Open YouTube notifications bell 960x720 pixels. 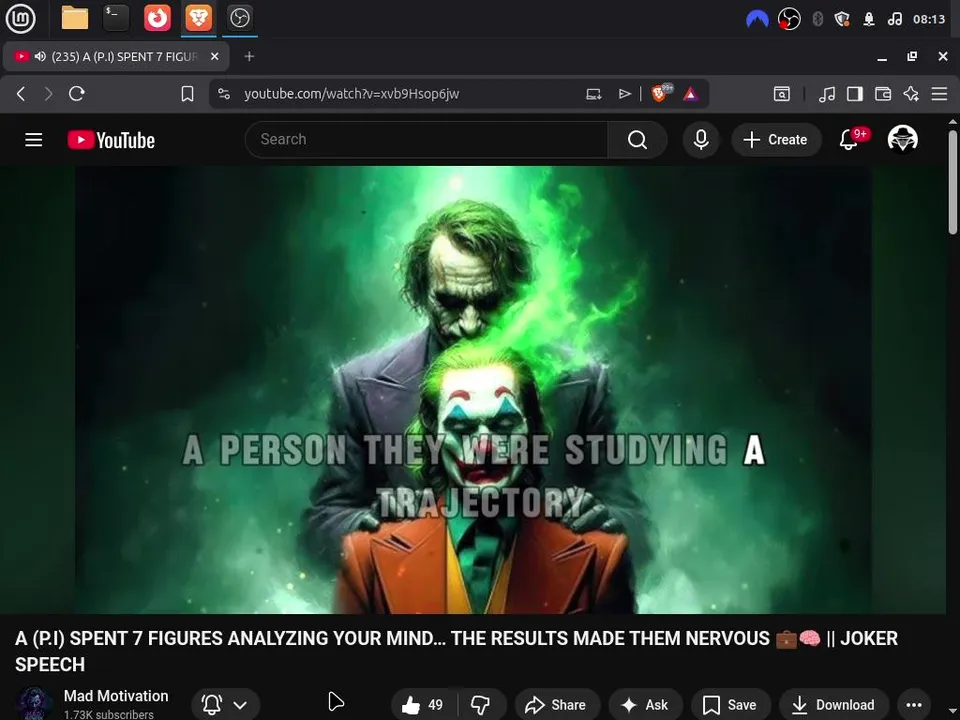point(849,140)
